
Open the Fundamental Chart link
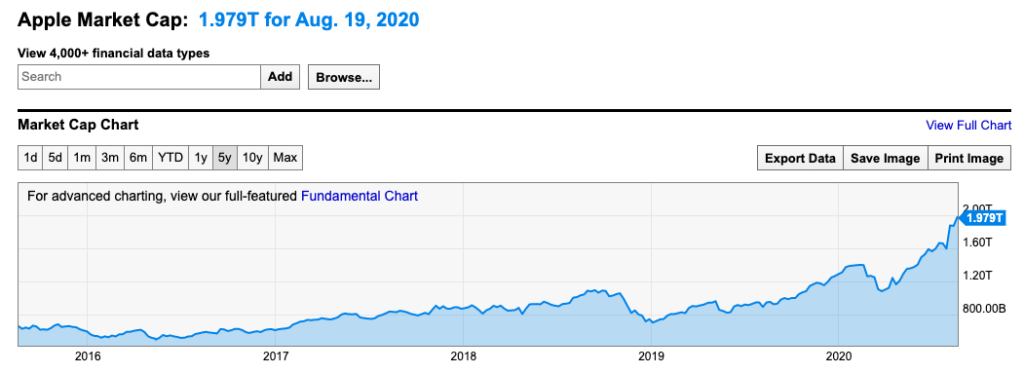359,196
